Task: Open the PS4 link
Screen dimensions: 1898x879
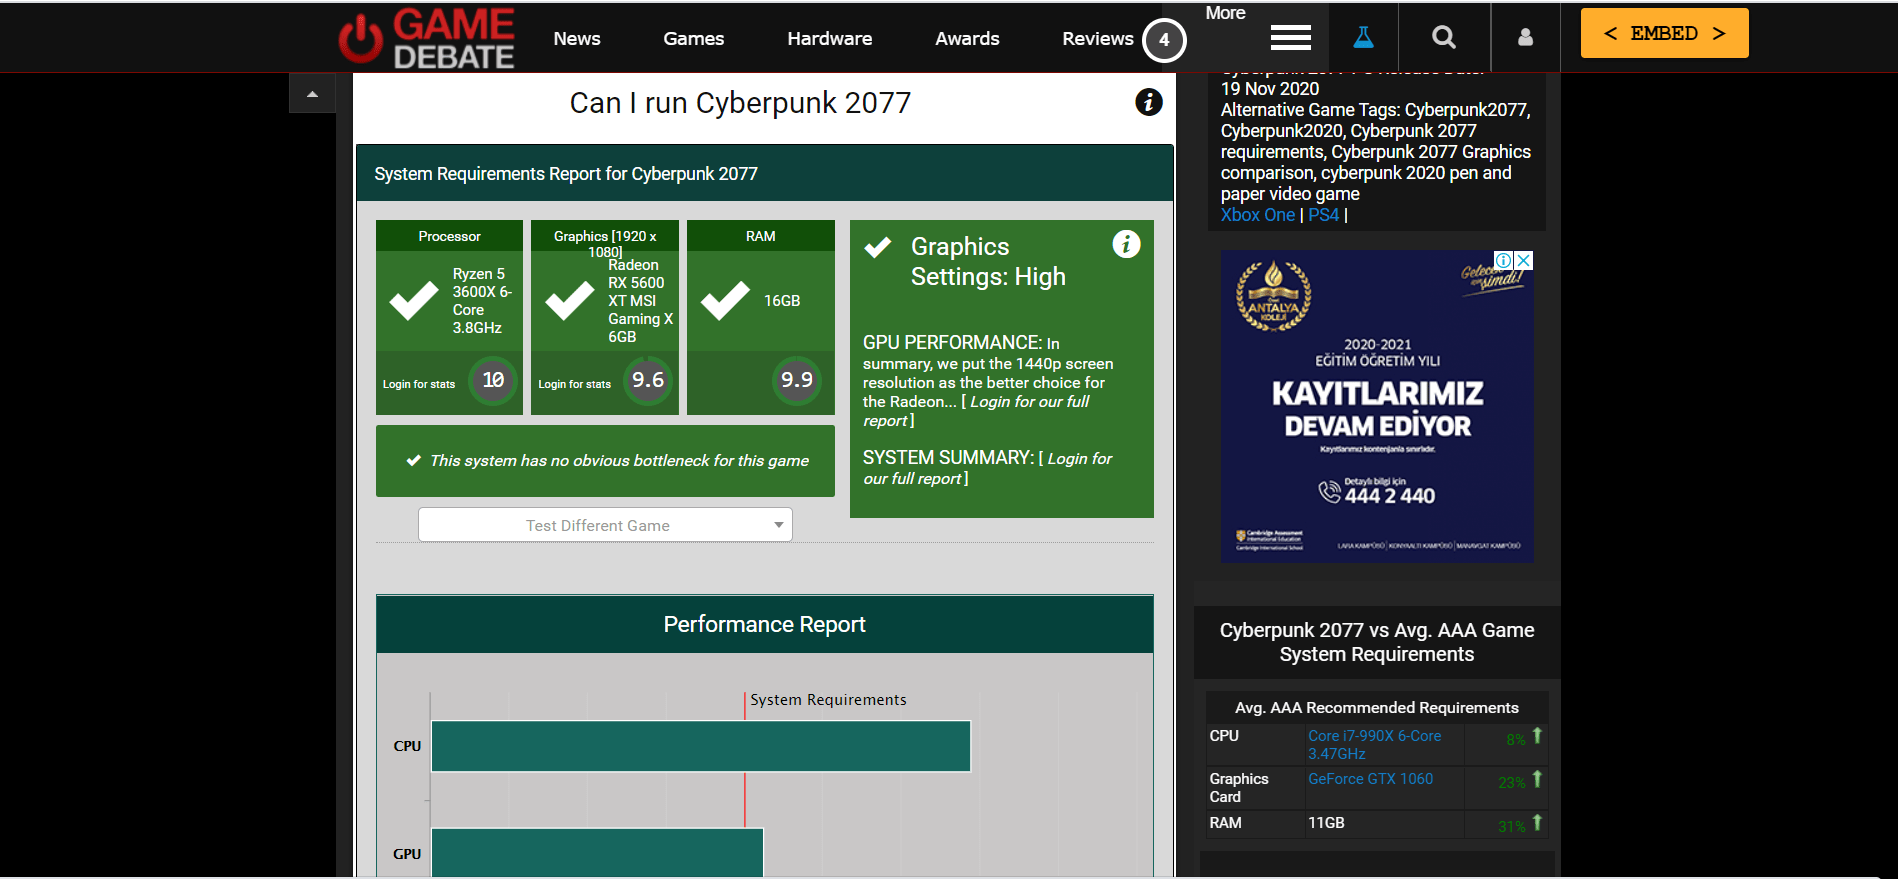Action: [1323, 215]
